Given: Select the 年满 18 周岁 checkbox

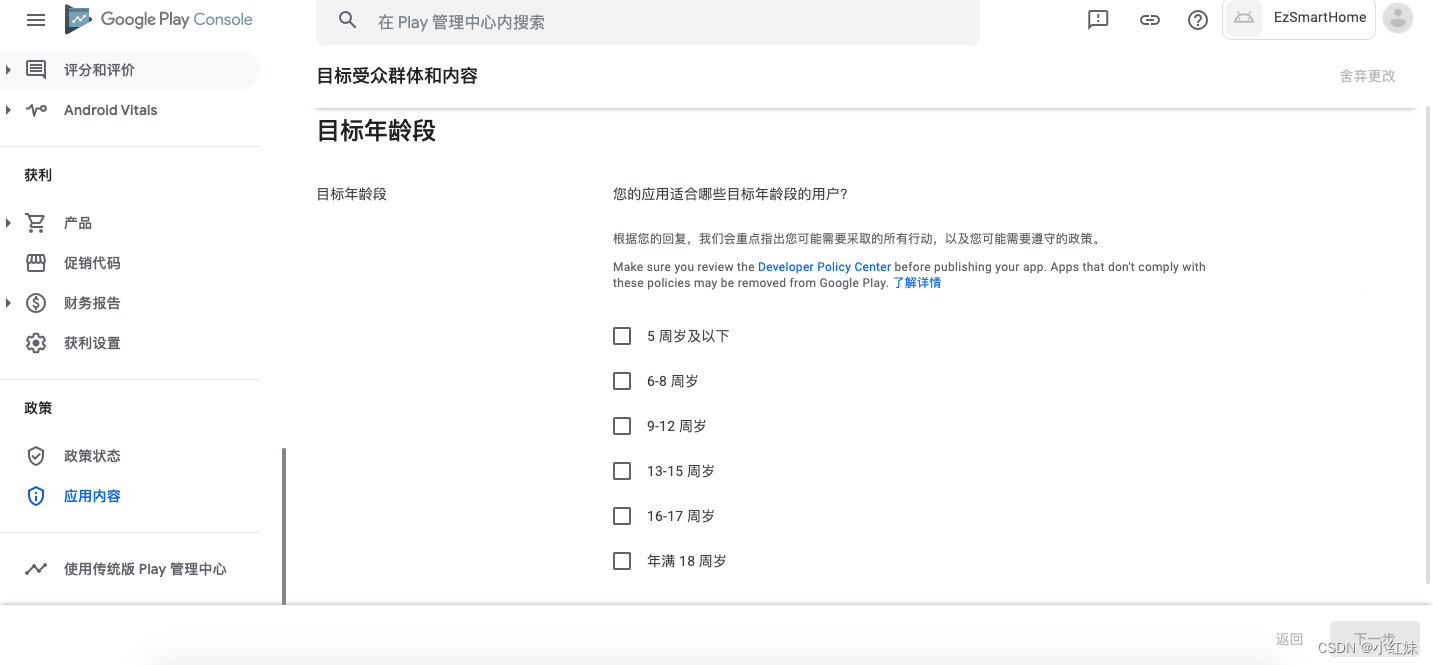Looking at the screenshot, I should pos(621,560).
